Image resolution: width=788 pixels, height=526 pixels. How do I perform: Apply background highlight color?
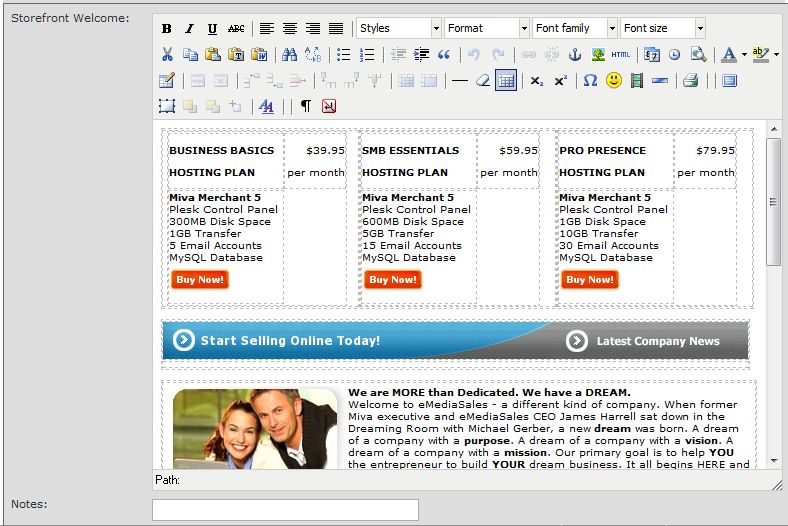pyautogui.click(x=760, y=54)
